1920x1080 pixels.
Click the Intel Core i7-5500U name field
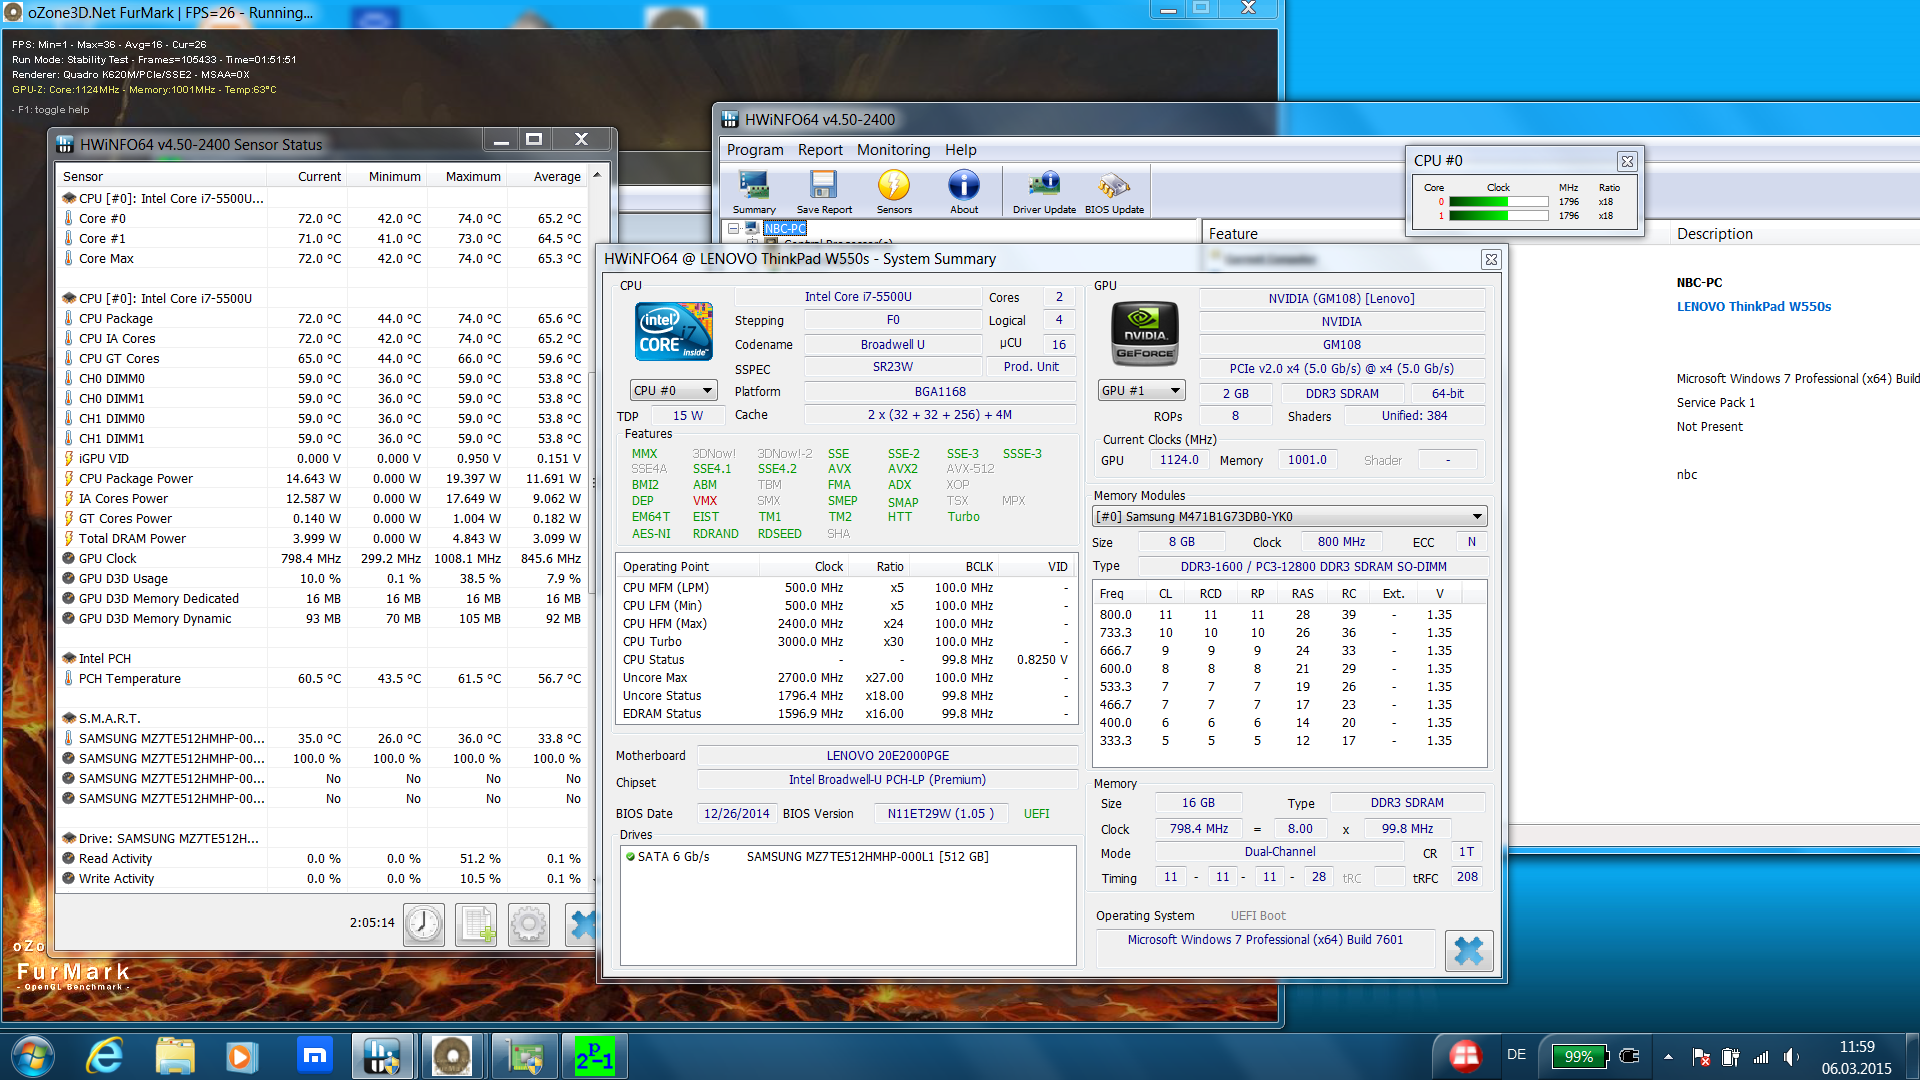tap(858, 297)
